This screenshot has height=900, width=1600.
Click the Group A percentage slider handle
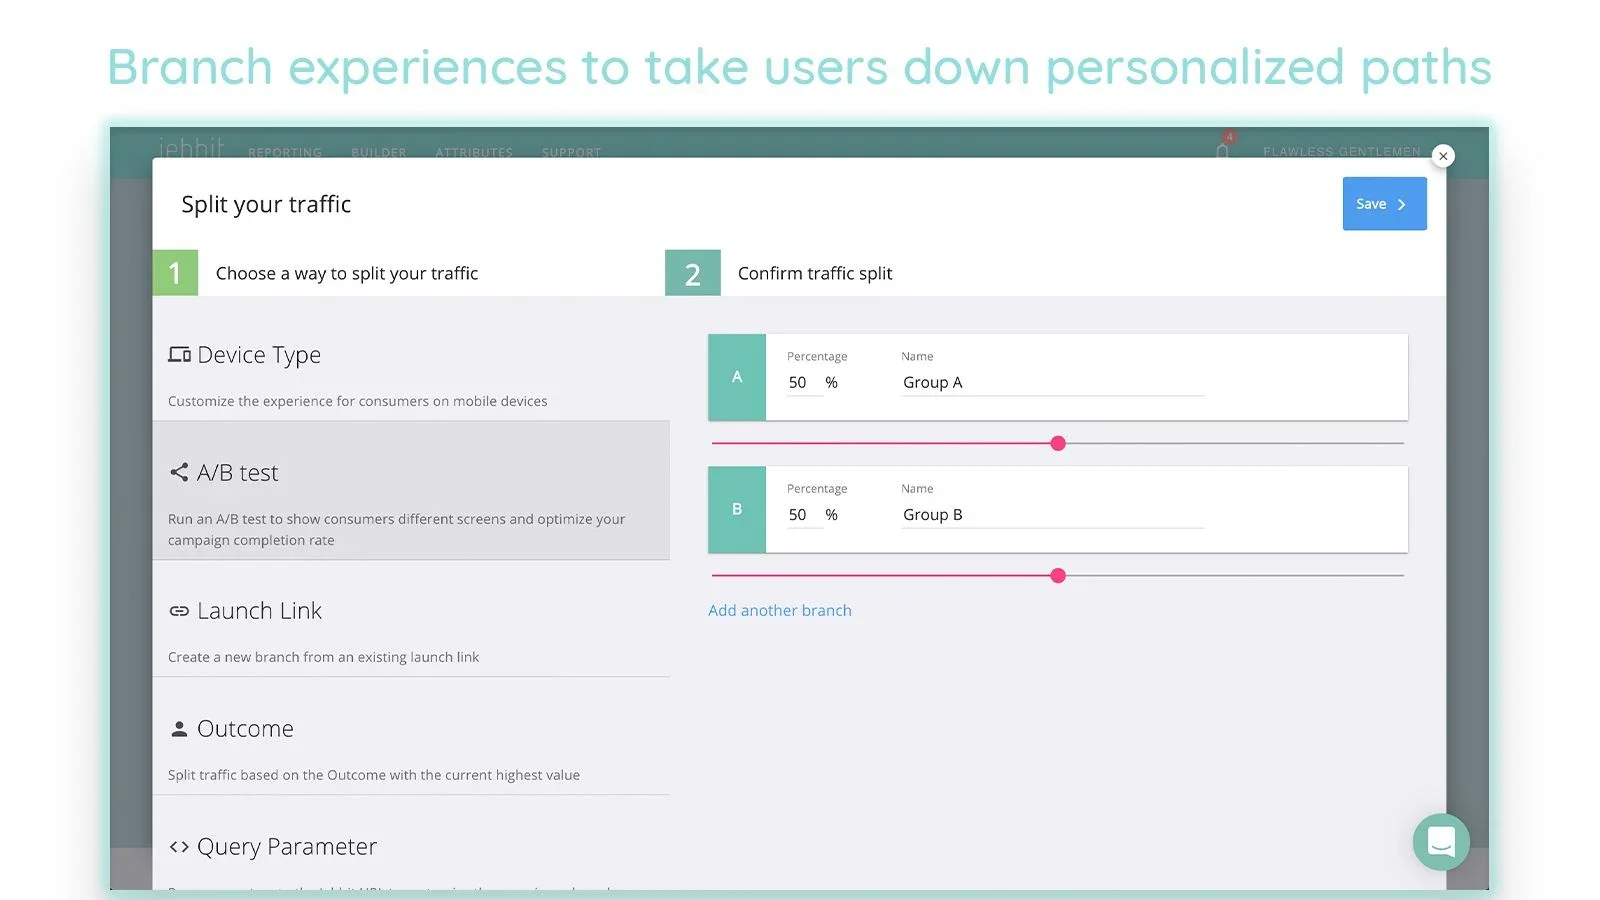[x=1058, y=443]
